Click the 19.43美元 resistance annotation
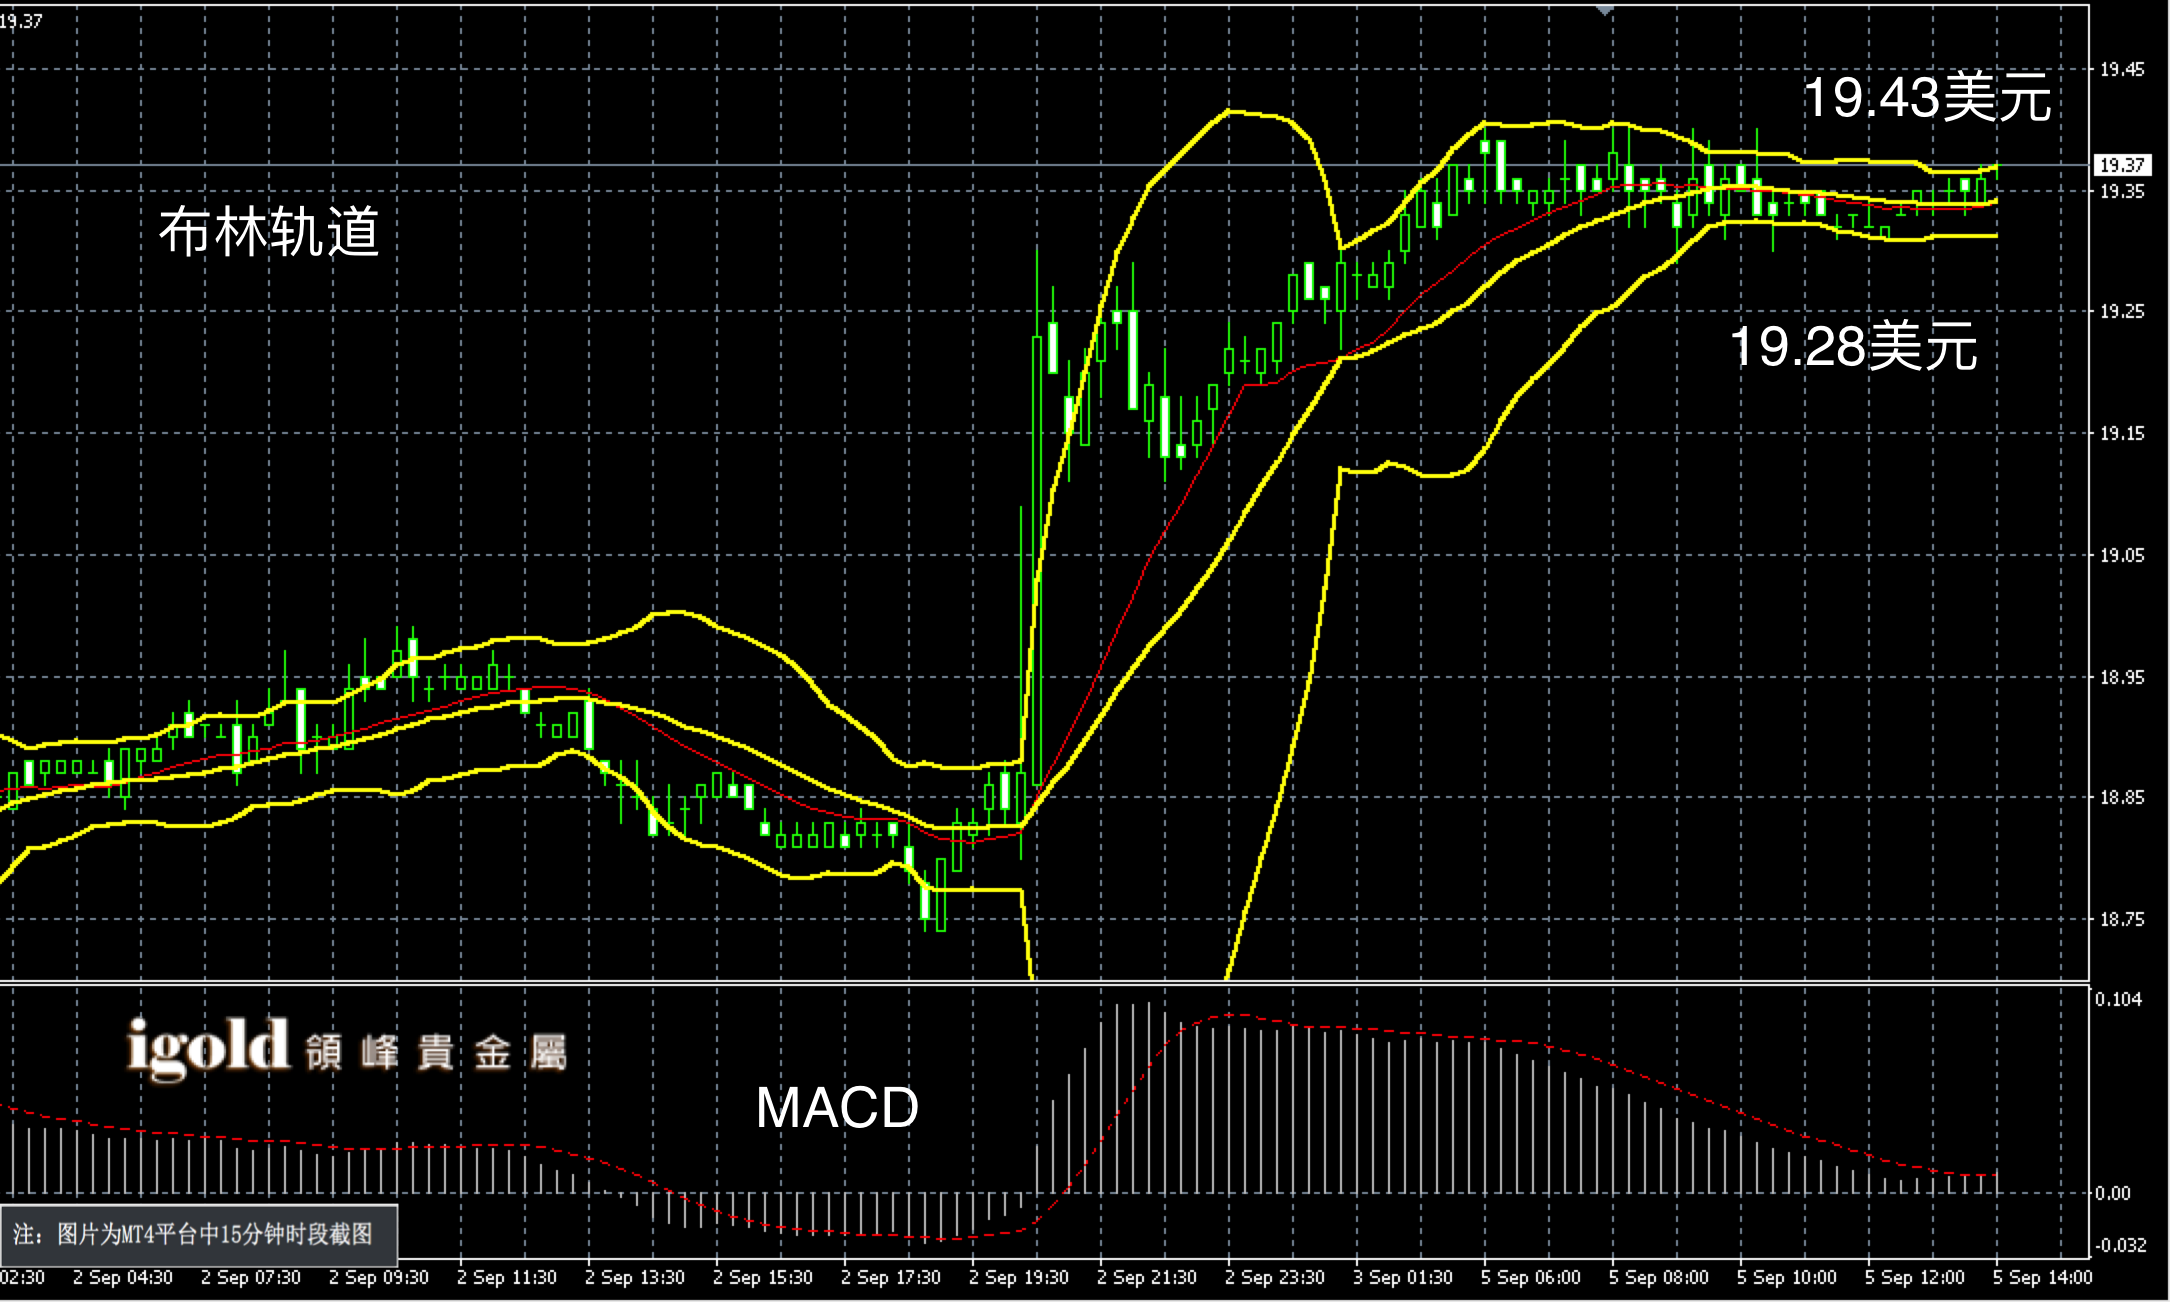2170x1302 pixels. pos(1926,98)
